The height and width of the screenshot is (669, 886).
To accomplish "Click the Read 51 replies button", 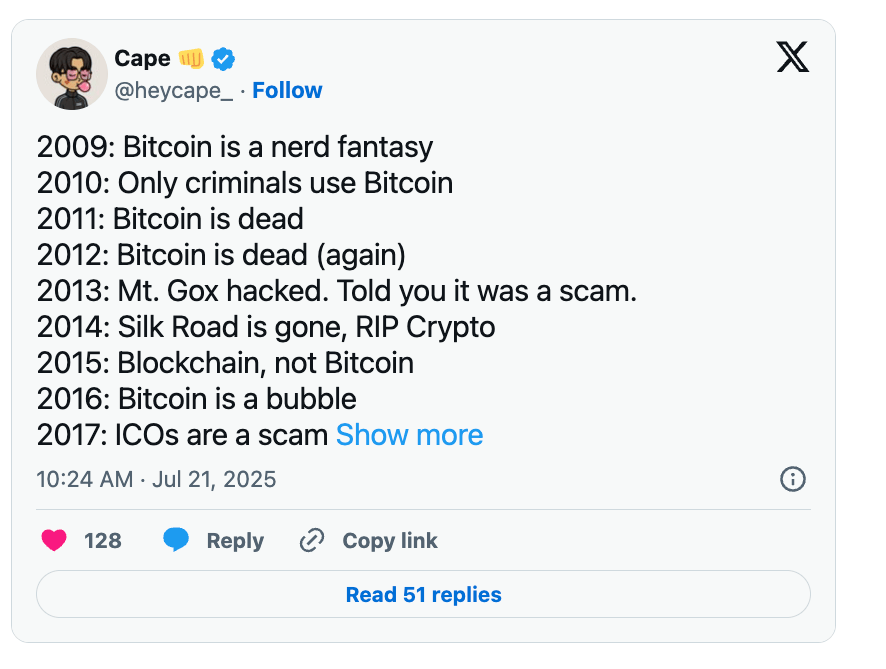I will (x=422, y=594).
